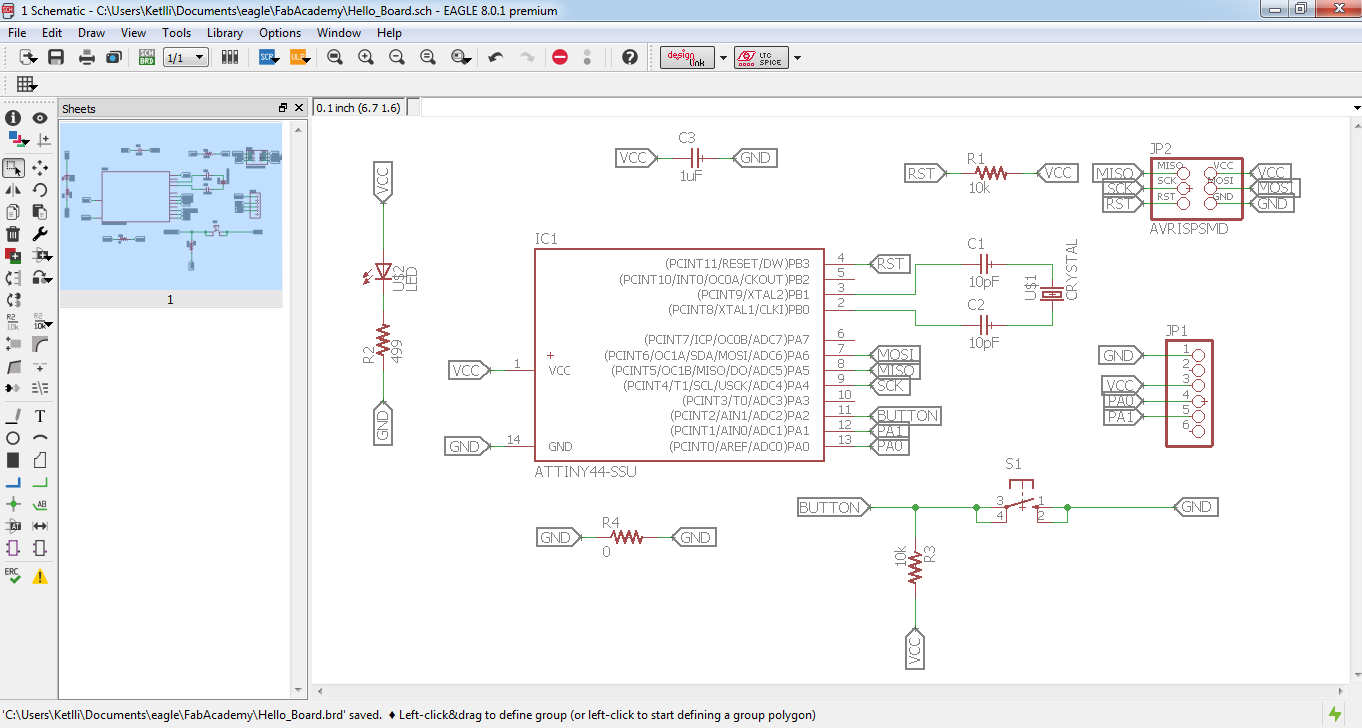Image resolution: width=1362 pixels, height=728 pixels.
Task: Select the Dimension tool
Action: point(40,526)
